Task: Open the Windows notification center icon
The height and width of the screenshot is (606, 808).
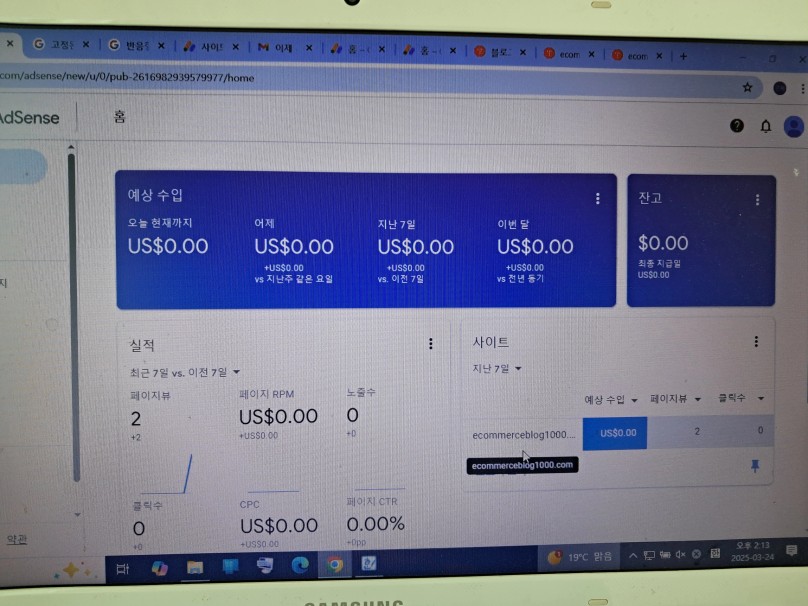Action: click(x=792, y=551)
